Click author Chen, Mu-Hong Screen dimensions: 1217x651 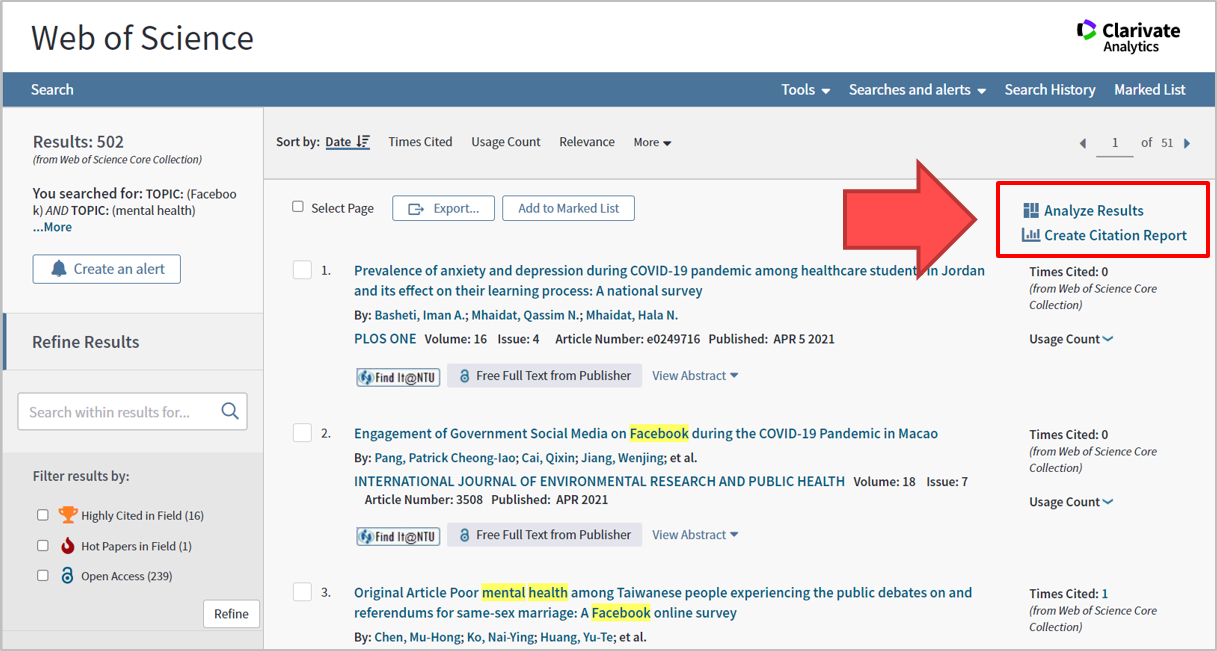(x=418, y=637)
